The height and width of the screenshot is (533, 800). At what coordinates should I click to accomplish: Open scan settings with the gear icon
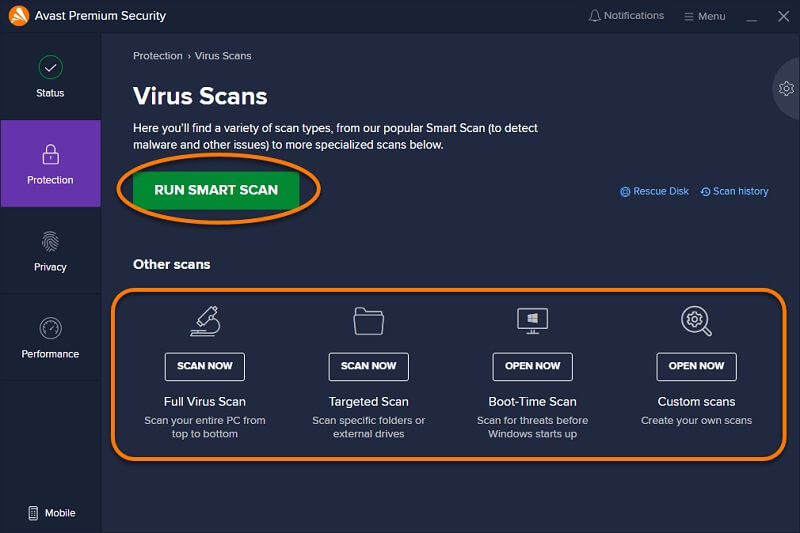tap(786, 88)
